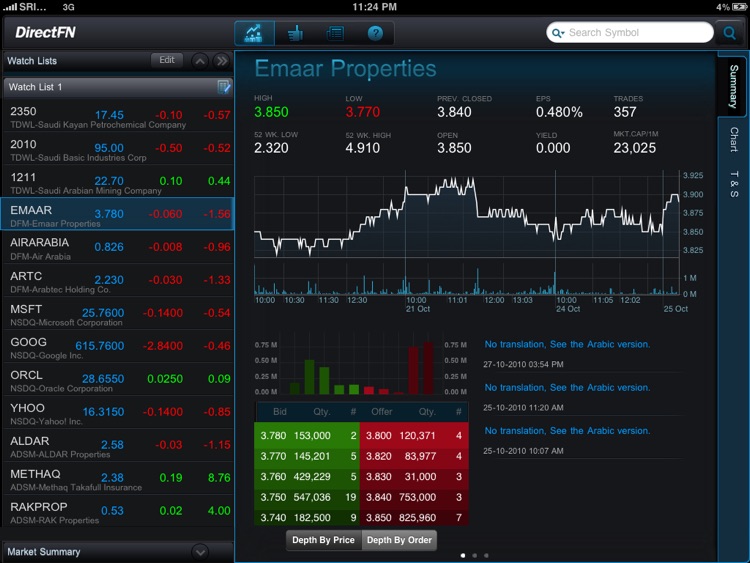Click Edit button in Watch Lists
750x563 pixels.
(x=167, y=60)
